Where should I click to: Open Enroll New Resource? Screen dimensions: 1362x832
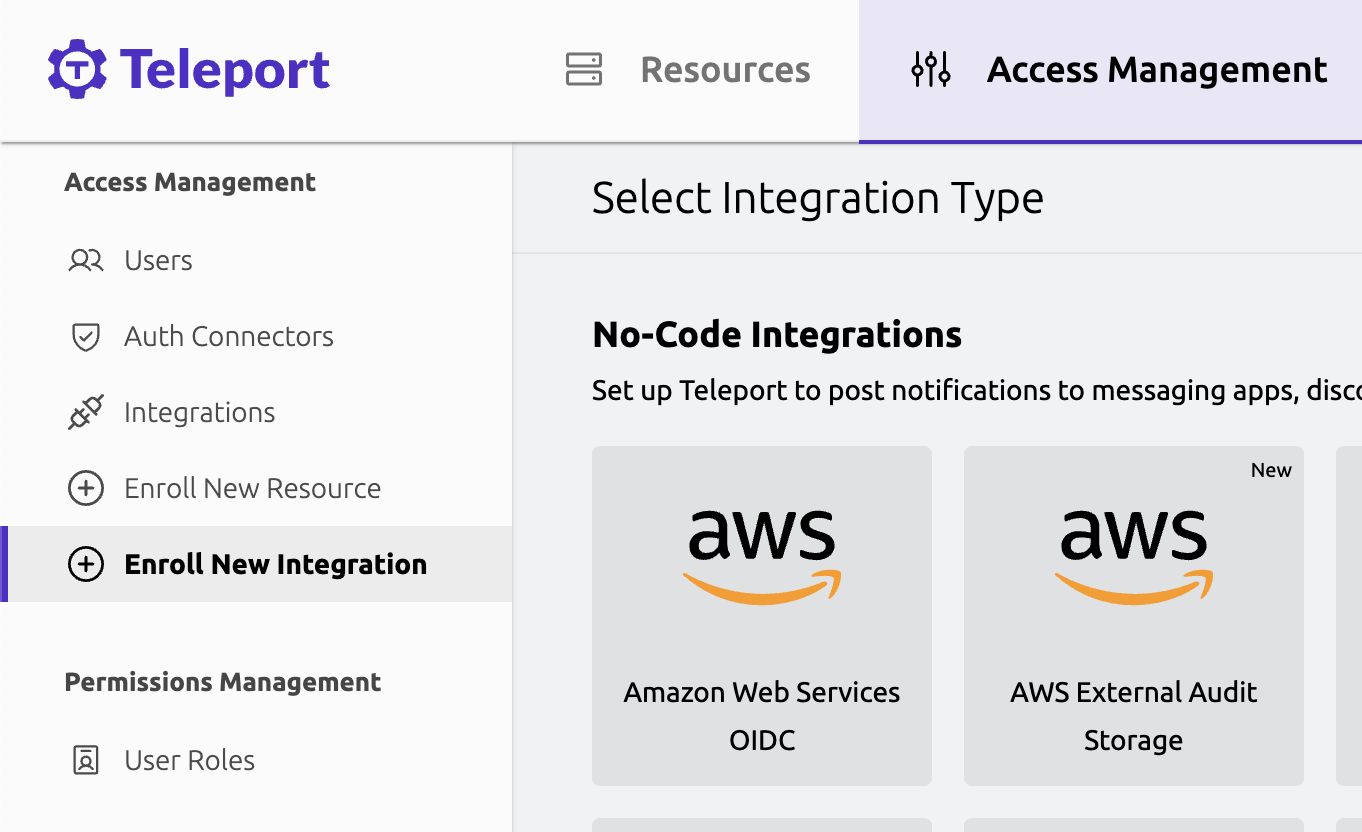252,488
